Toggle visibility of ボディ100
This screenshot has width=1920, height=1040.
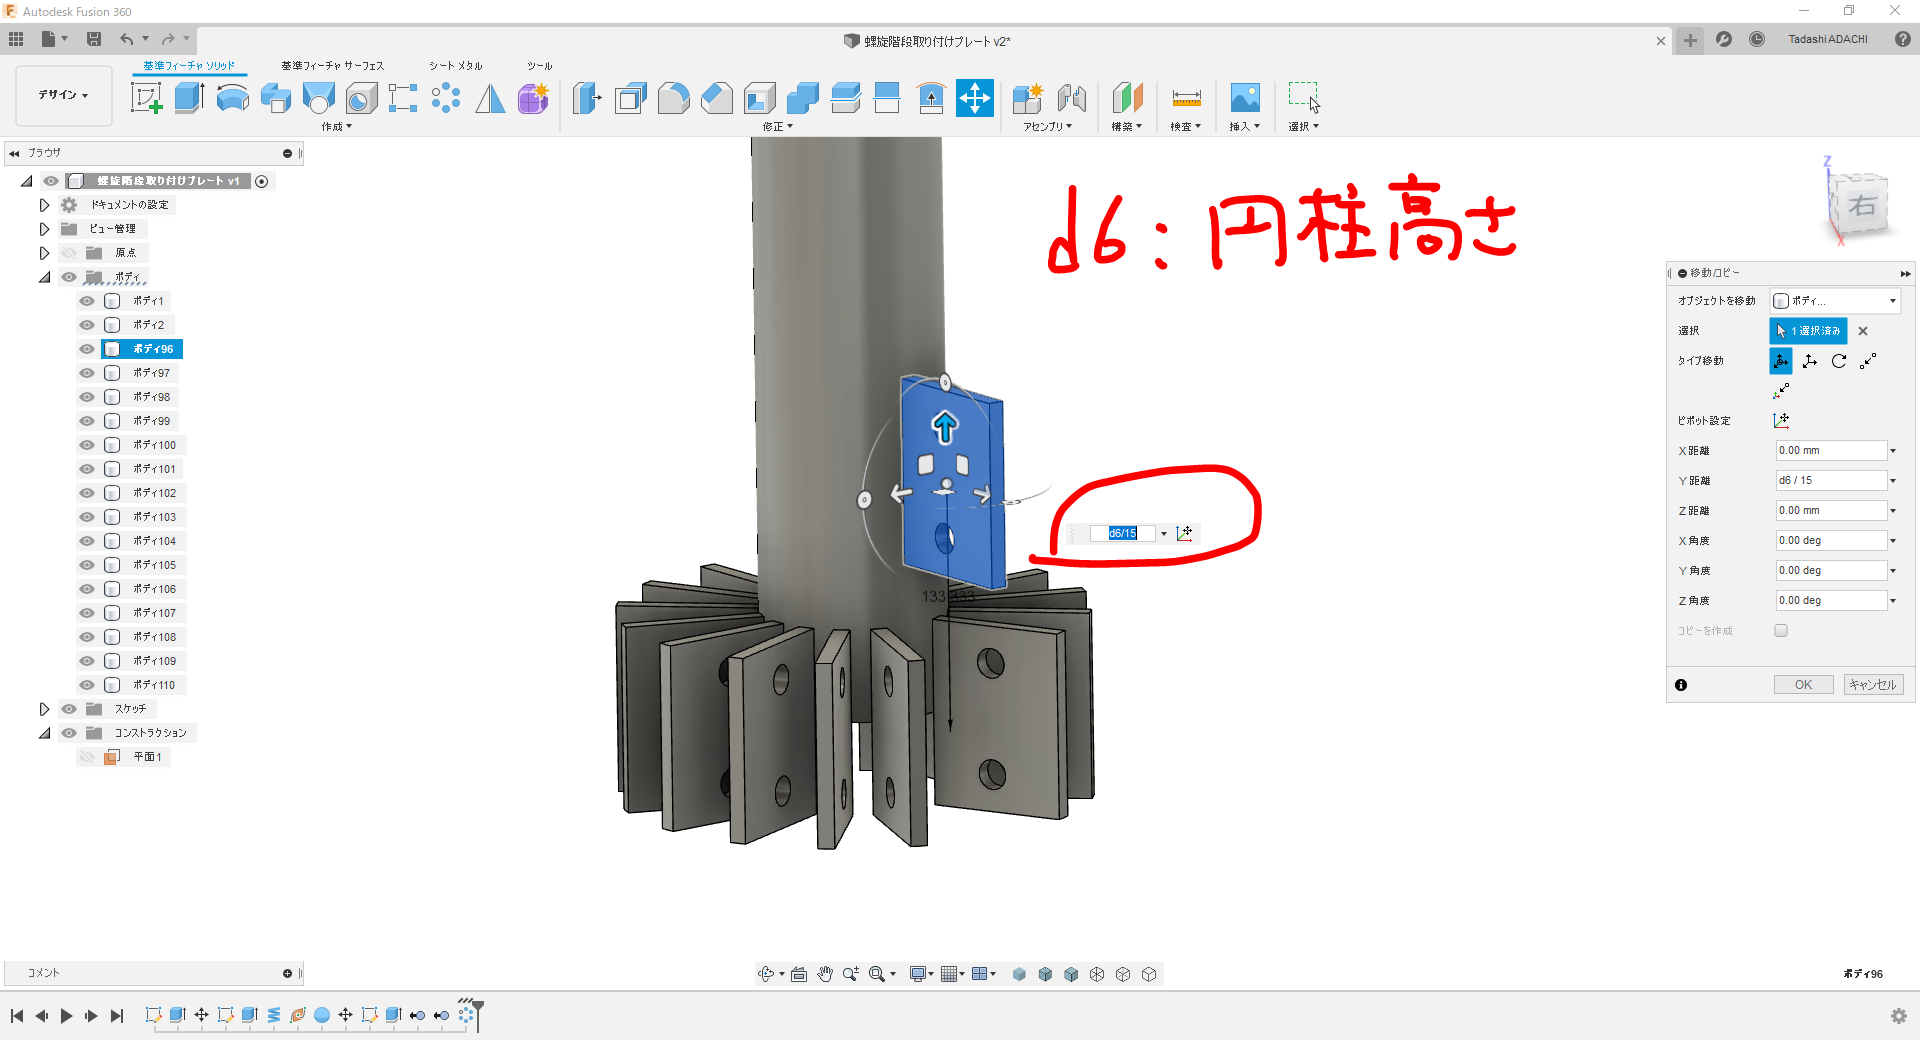[87, 445]
